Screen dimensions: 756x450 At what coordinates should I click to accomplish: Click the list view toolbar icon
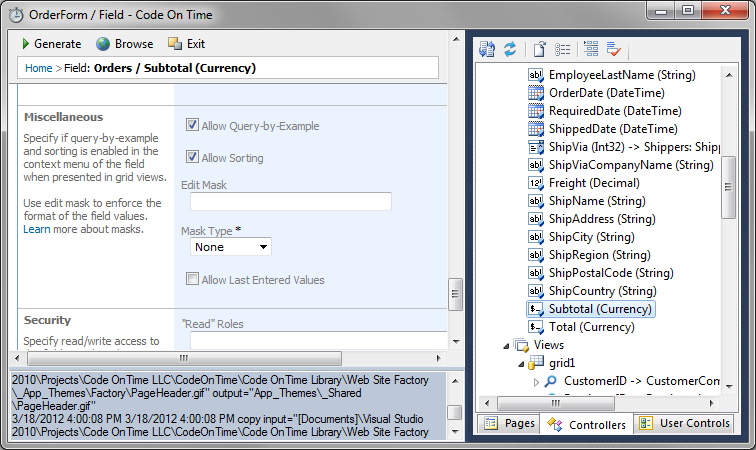tap(562, 49)
